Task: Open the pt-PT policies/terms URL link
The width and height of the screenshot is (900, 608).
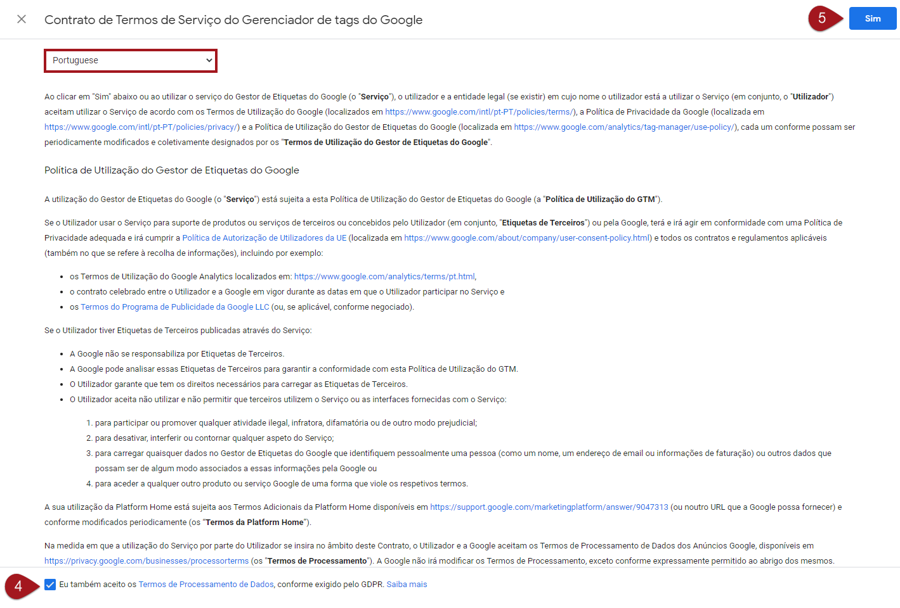Action: tap(479, 112)
